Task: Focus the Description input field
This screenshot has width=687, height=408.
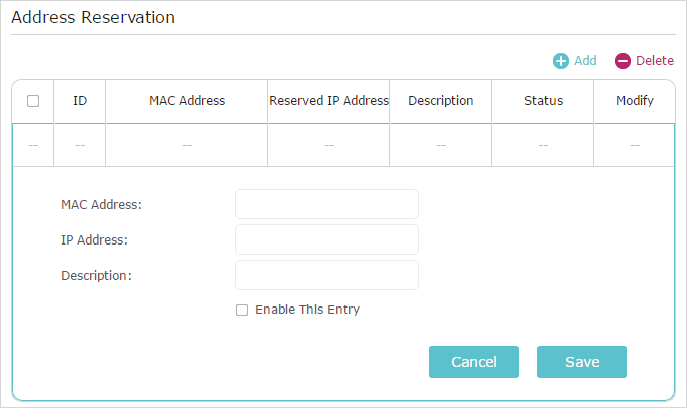Action: [327, 275]
